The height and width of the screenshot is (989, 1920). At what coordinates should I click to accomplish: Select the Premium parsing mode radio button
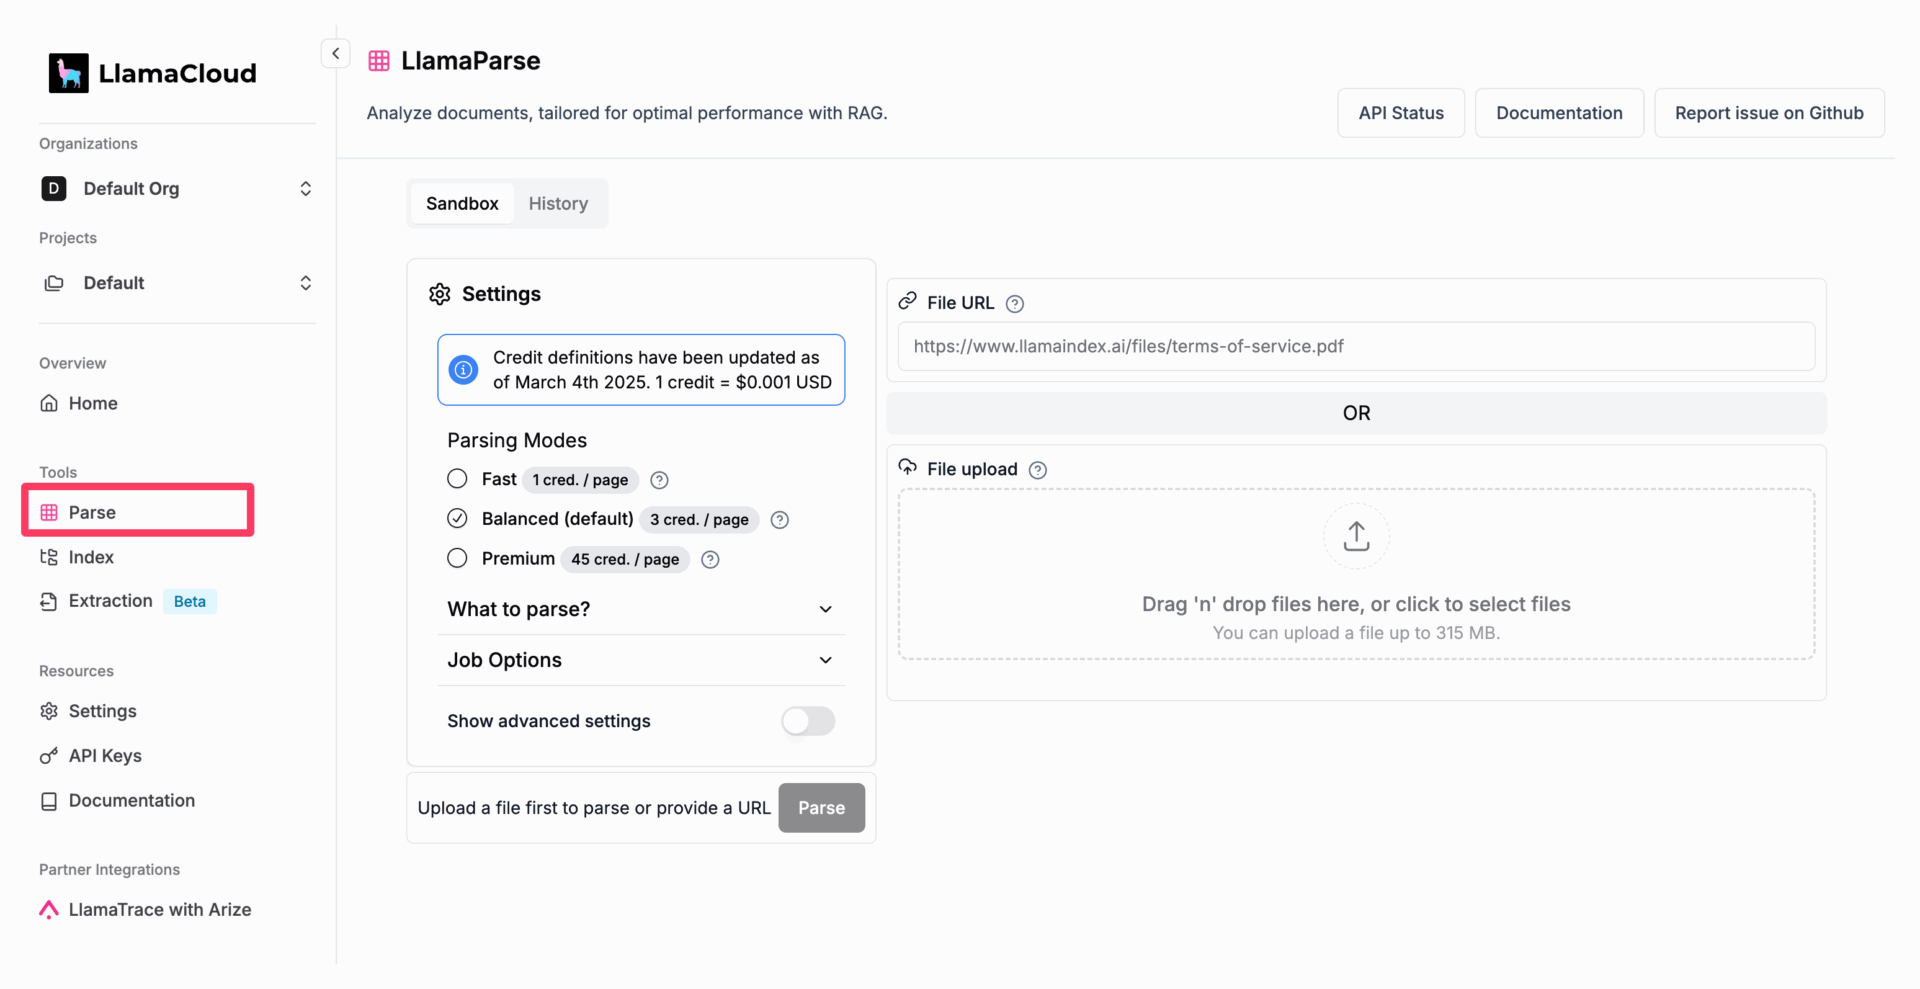[457, 559]
